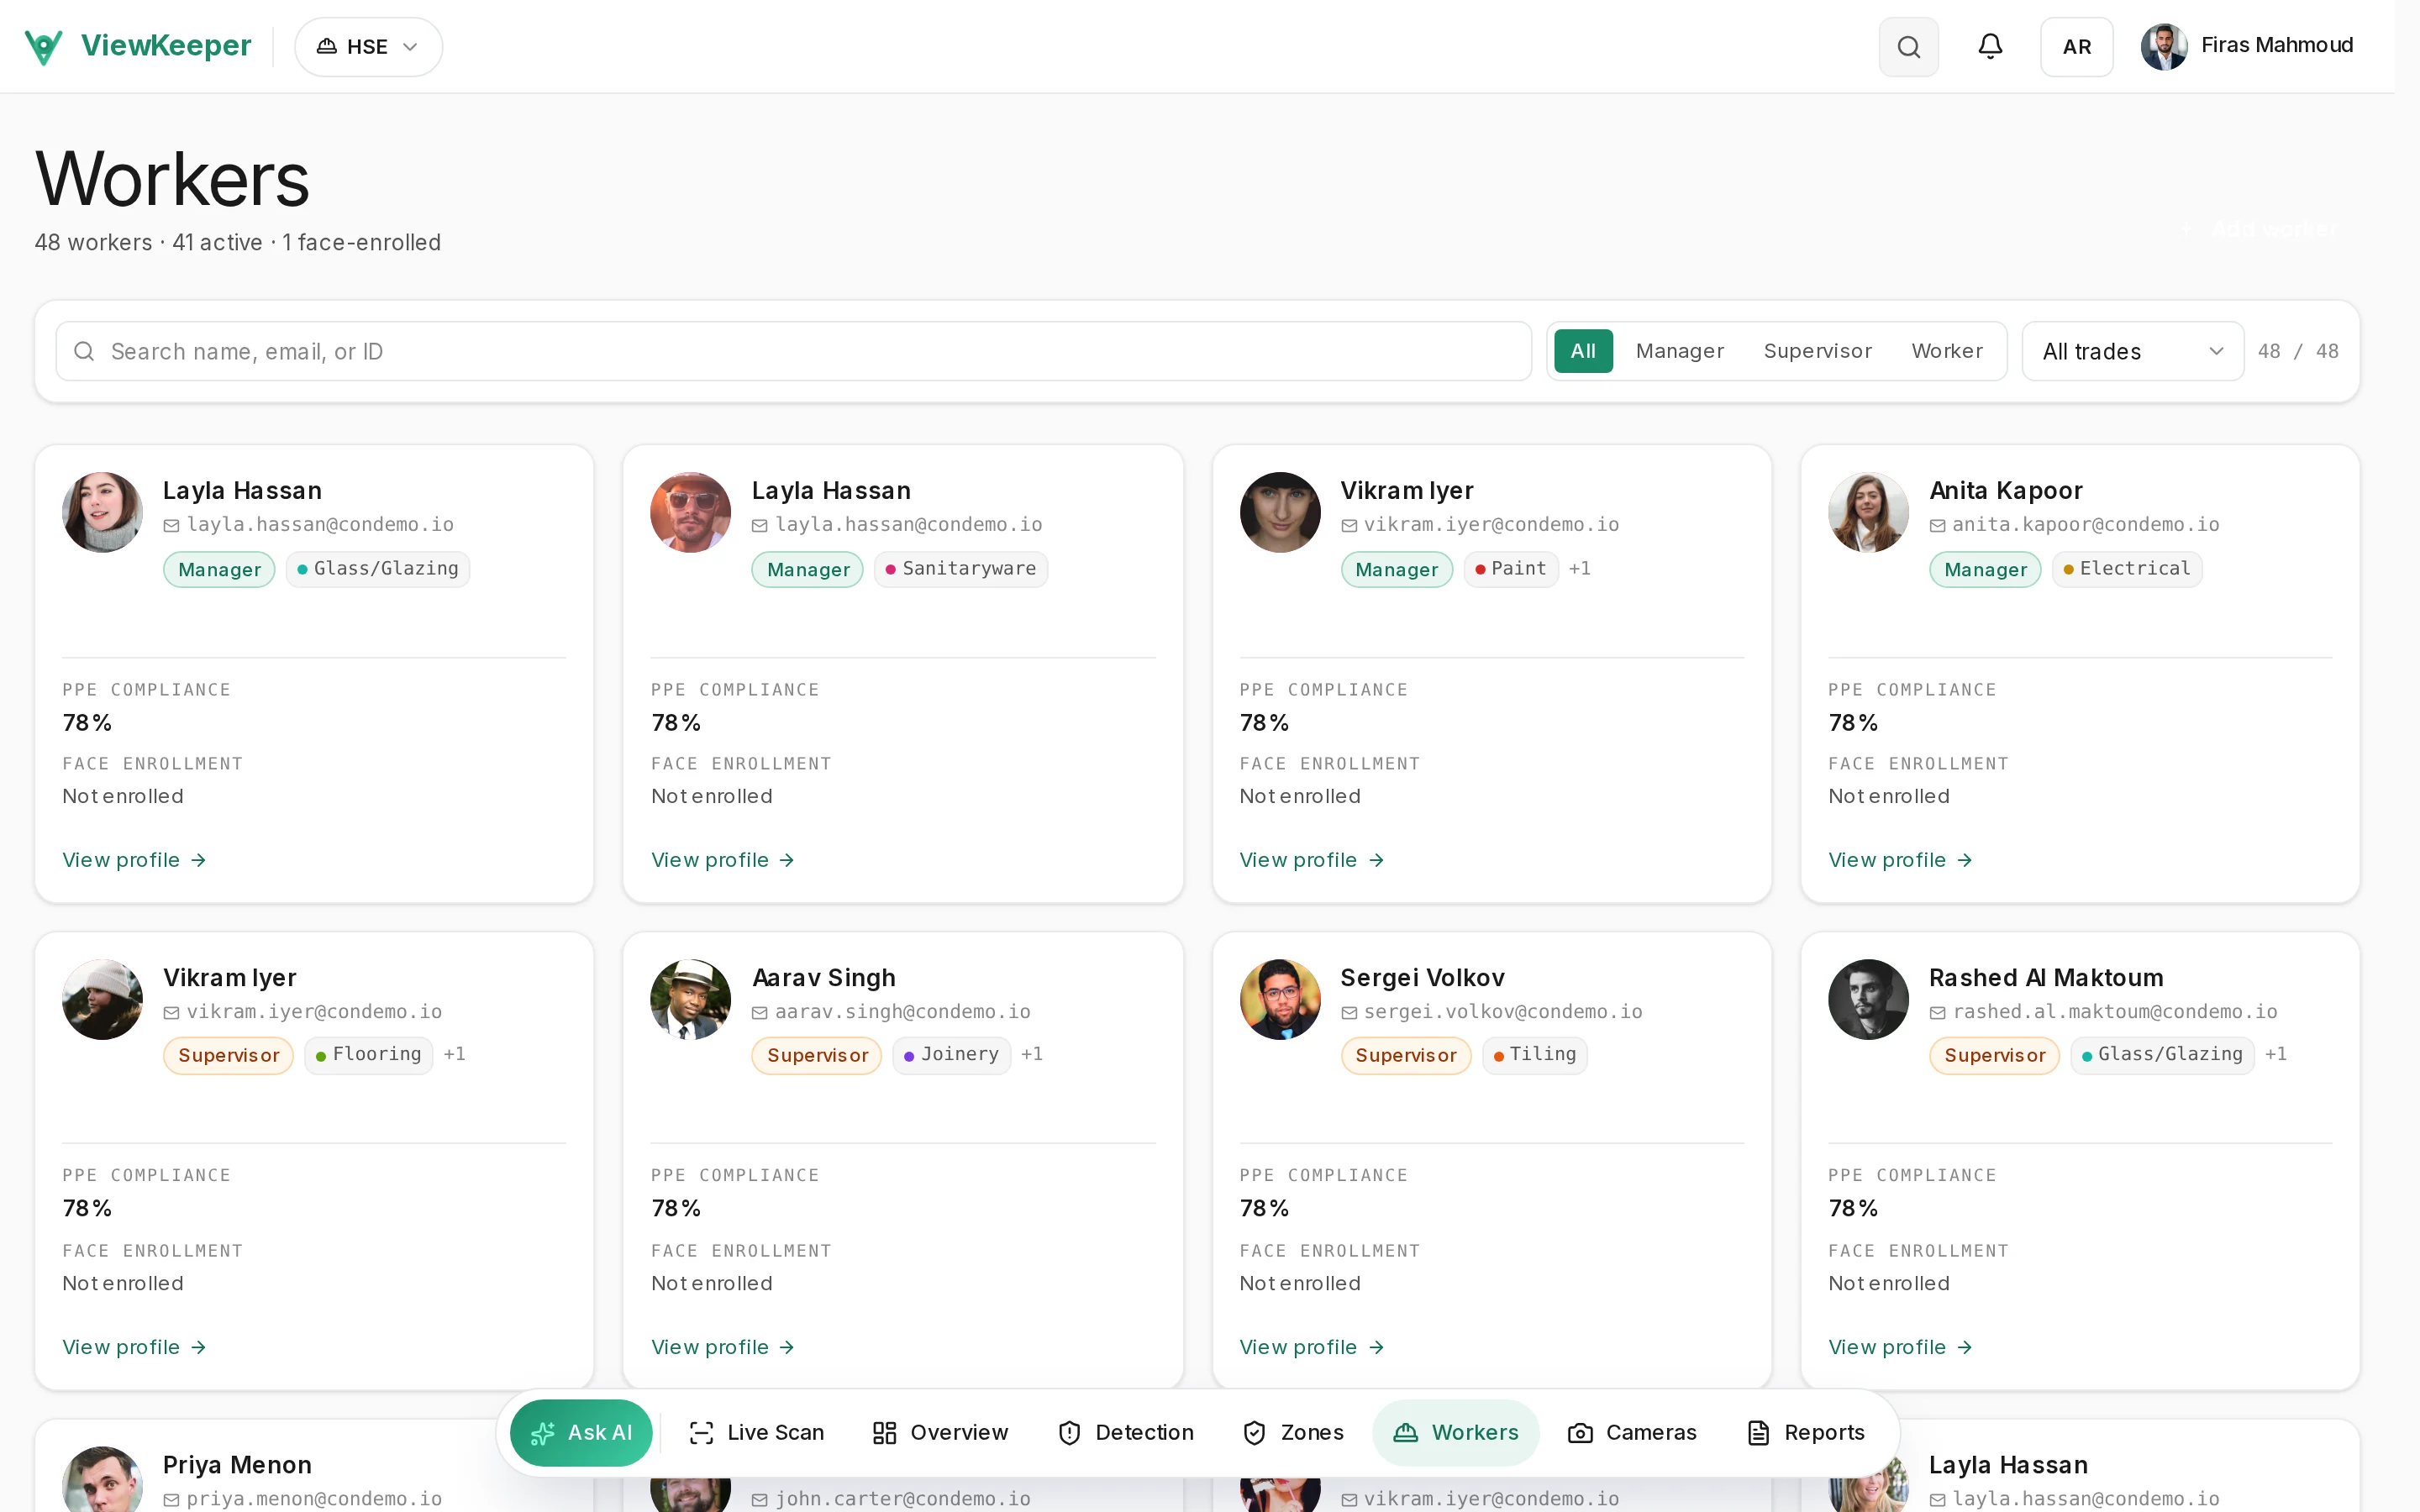2420x1512 pixels.
Task: Click the Sanitaryware trade tag
Action: point(960,569)
